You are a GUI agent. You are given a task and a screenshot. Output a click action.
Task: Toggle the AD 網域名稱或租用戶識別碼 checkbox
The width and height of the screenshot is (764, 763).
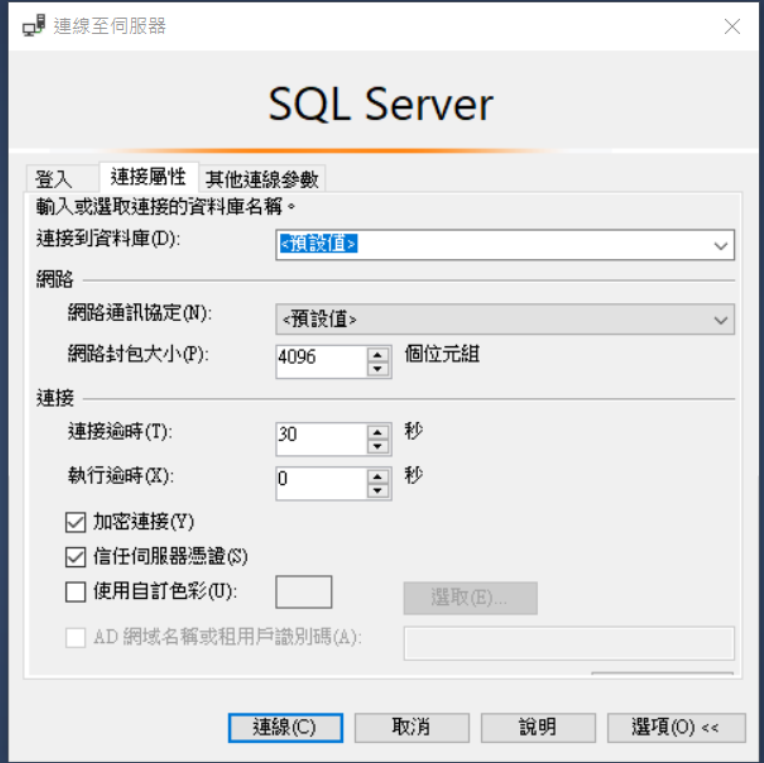tap(76, 637)
